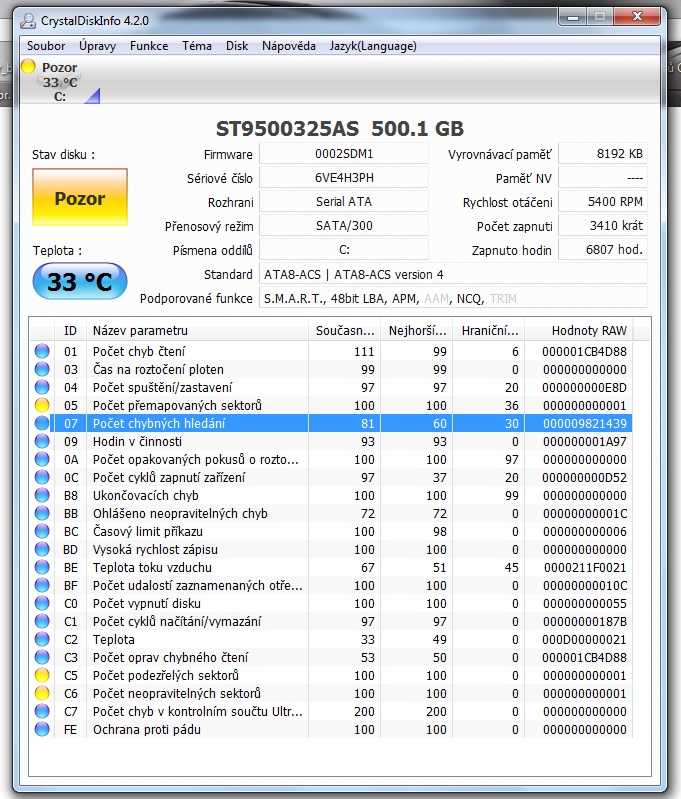Open the Nápověda menu
The image size is (681, 799).
coord(289,46)
